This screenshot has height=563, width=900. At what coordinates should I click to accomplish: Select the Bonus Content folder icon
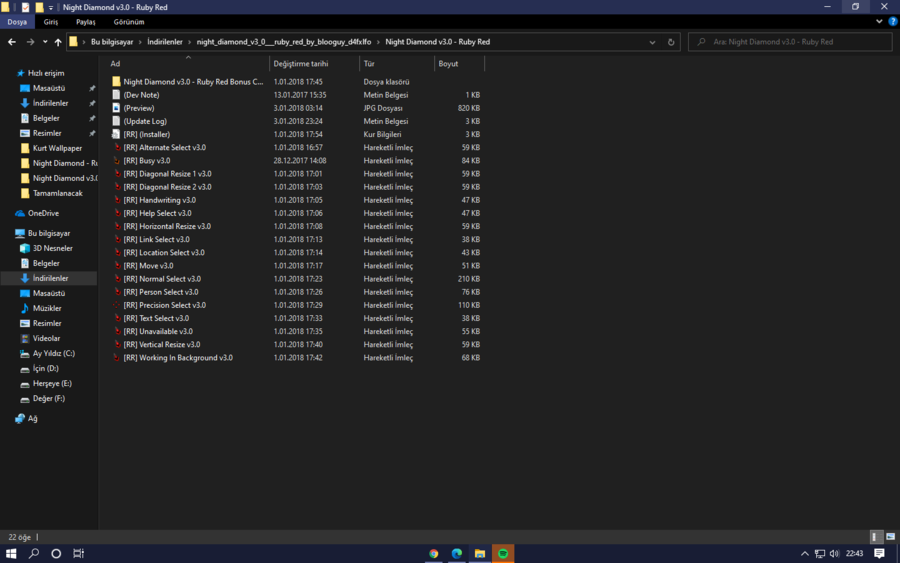coord(116,81)
